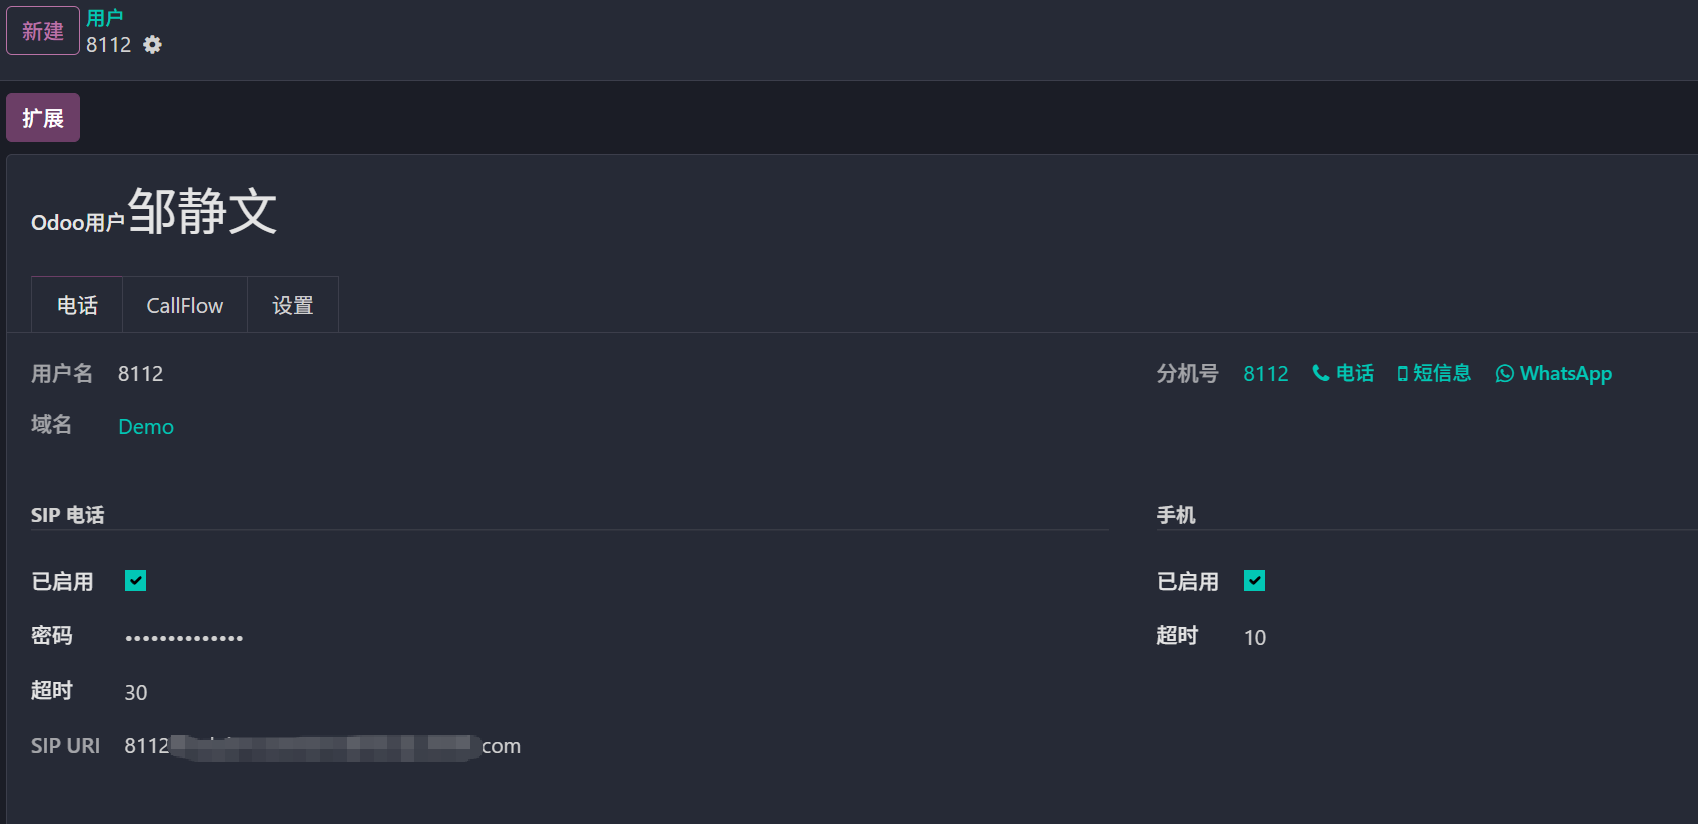Open the 设置 tab
1698x824 pixels.
(x=293, y=305)
